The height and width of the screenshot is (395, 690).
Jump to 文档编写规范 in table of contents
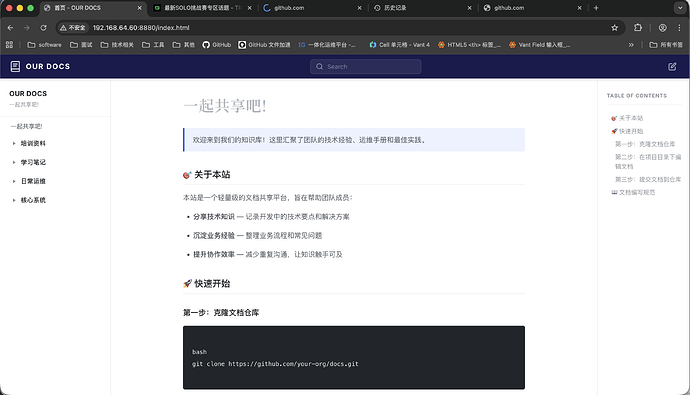point(633,192)
